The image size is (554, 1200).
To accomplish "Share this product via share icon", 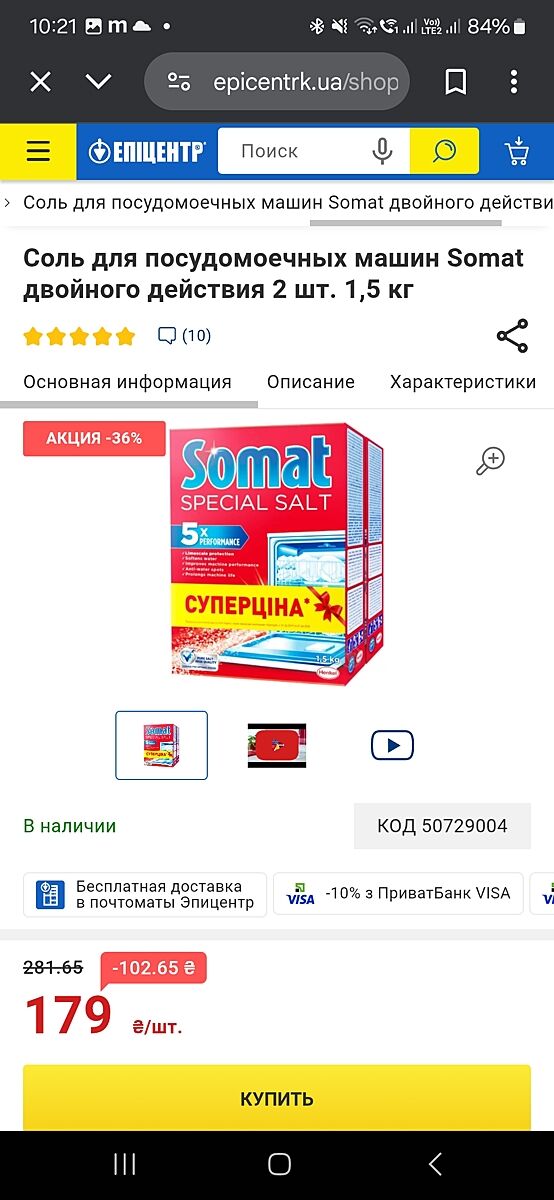I will tap(512, 336).
